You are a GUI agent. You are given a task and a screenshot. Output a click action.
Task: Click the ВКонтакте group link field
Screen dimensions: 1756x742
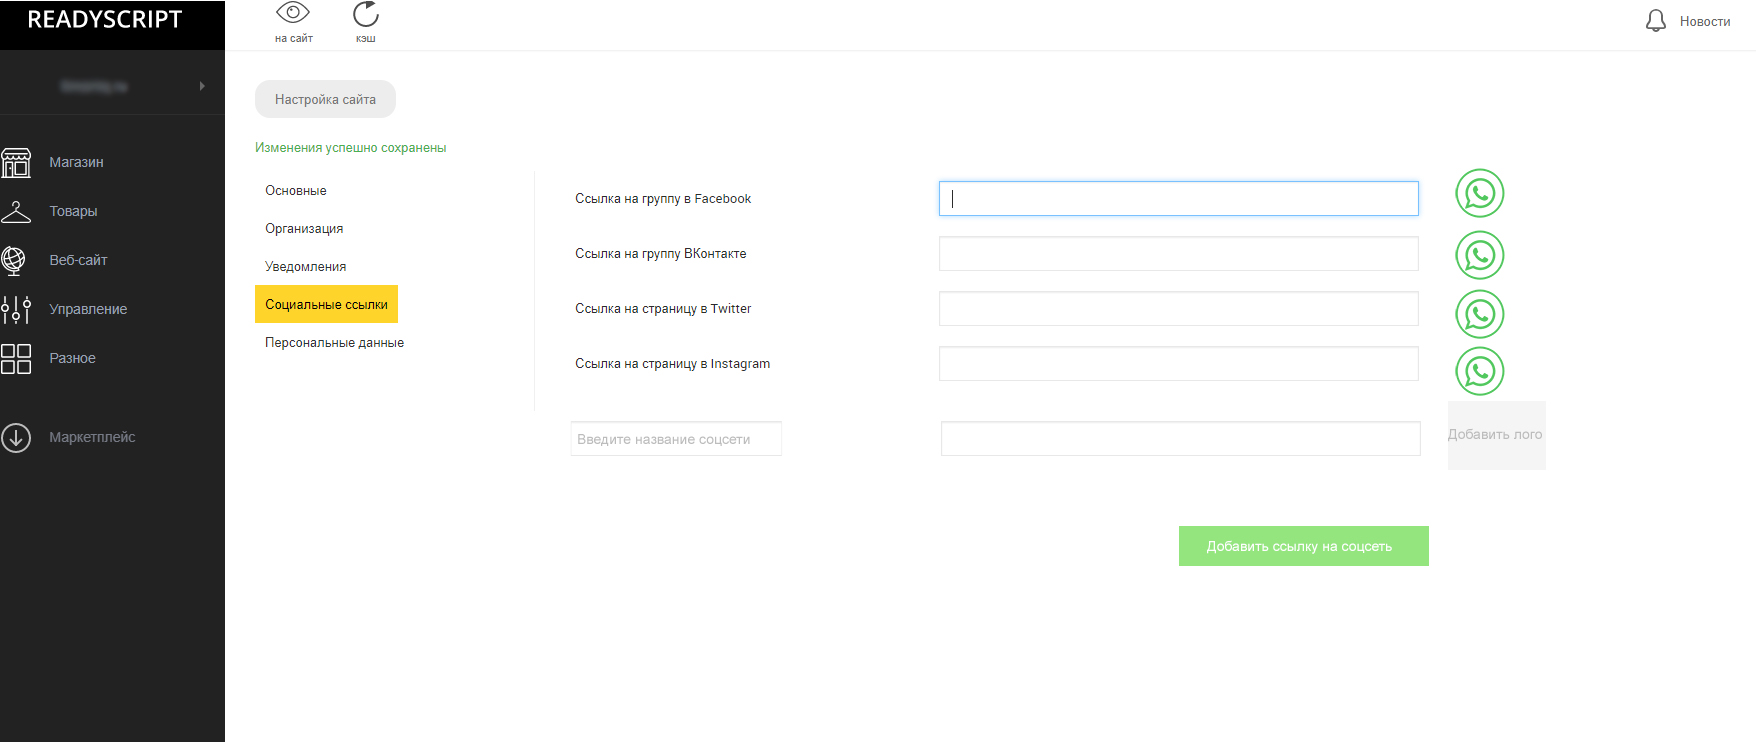click(x=1178, y=254)
